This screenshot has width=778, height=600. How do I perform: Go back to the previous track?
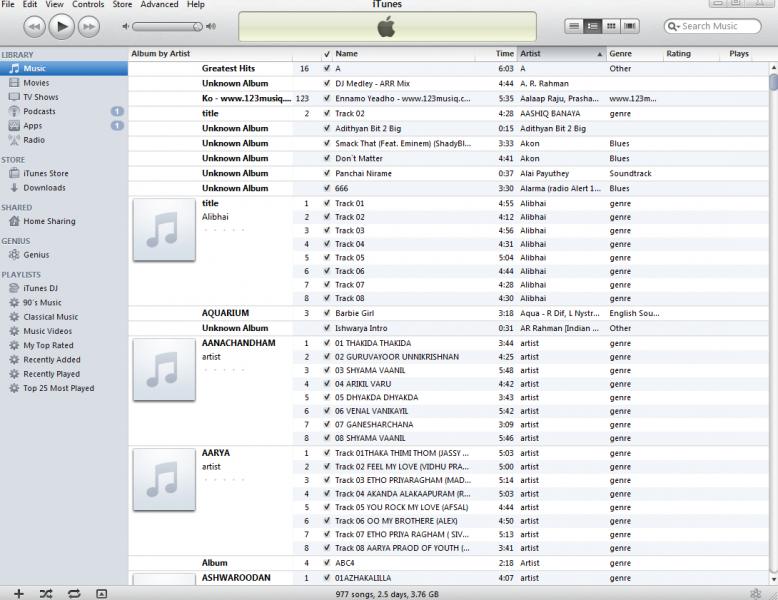click(x=33, y=26)
